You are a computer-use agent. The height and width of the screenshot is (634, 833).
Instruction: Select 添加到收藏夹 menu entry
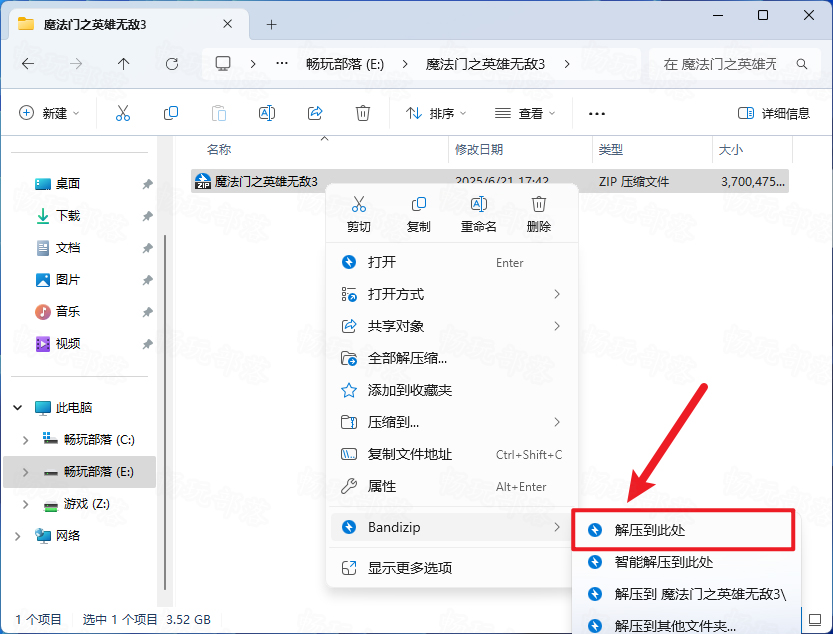point(452,390)
